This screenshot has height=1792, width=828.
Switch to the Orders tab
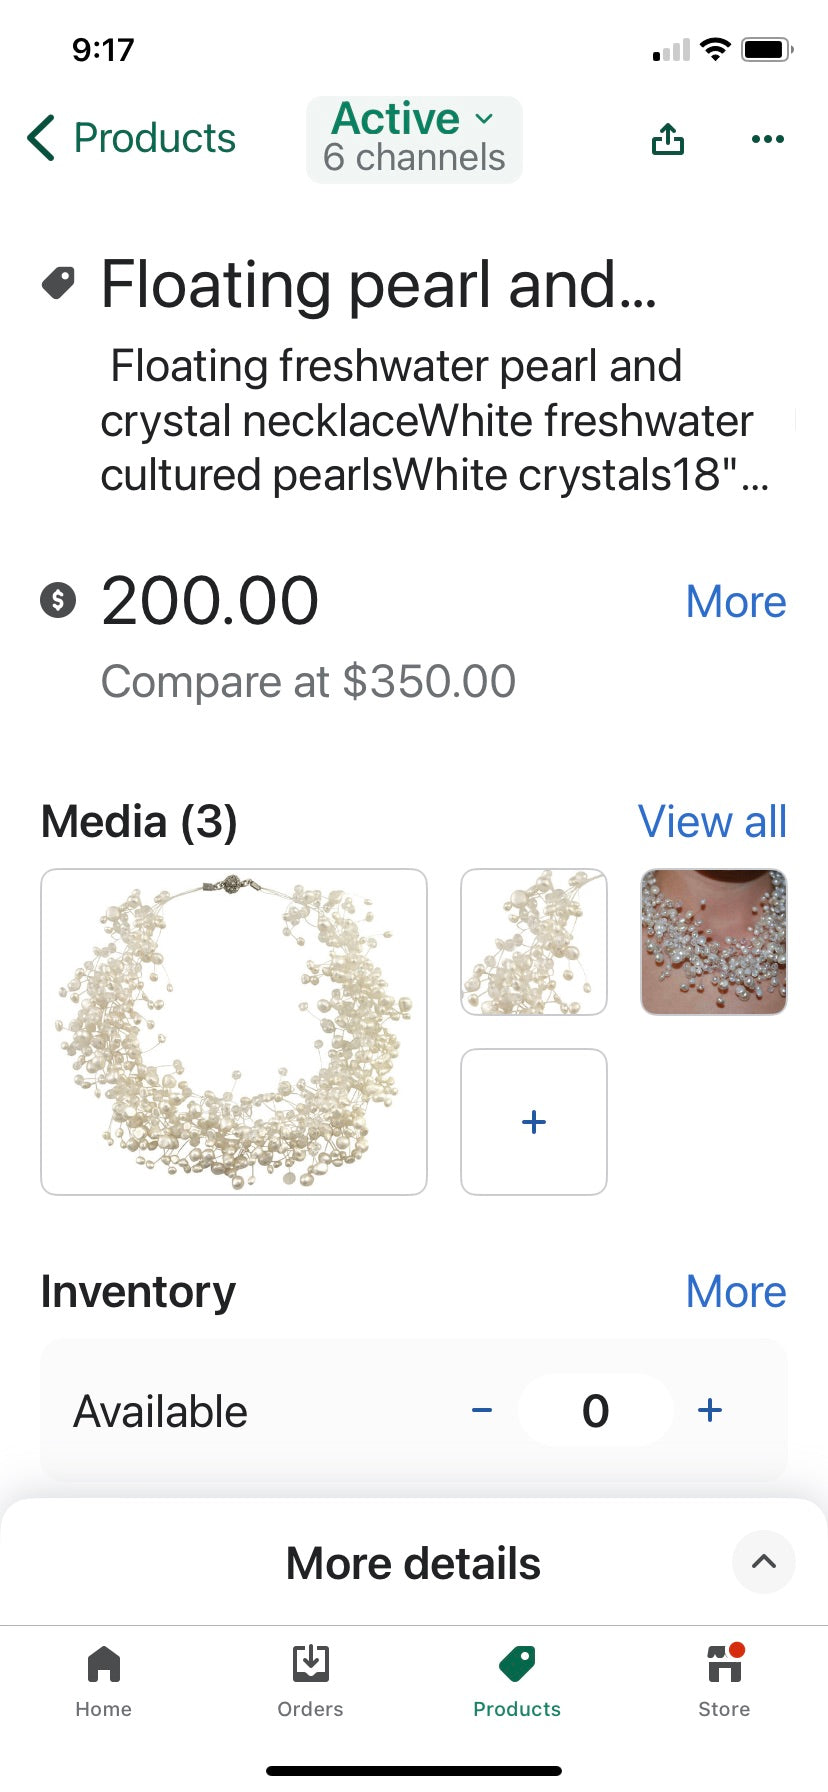click(x=311, y=1682)
